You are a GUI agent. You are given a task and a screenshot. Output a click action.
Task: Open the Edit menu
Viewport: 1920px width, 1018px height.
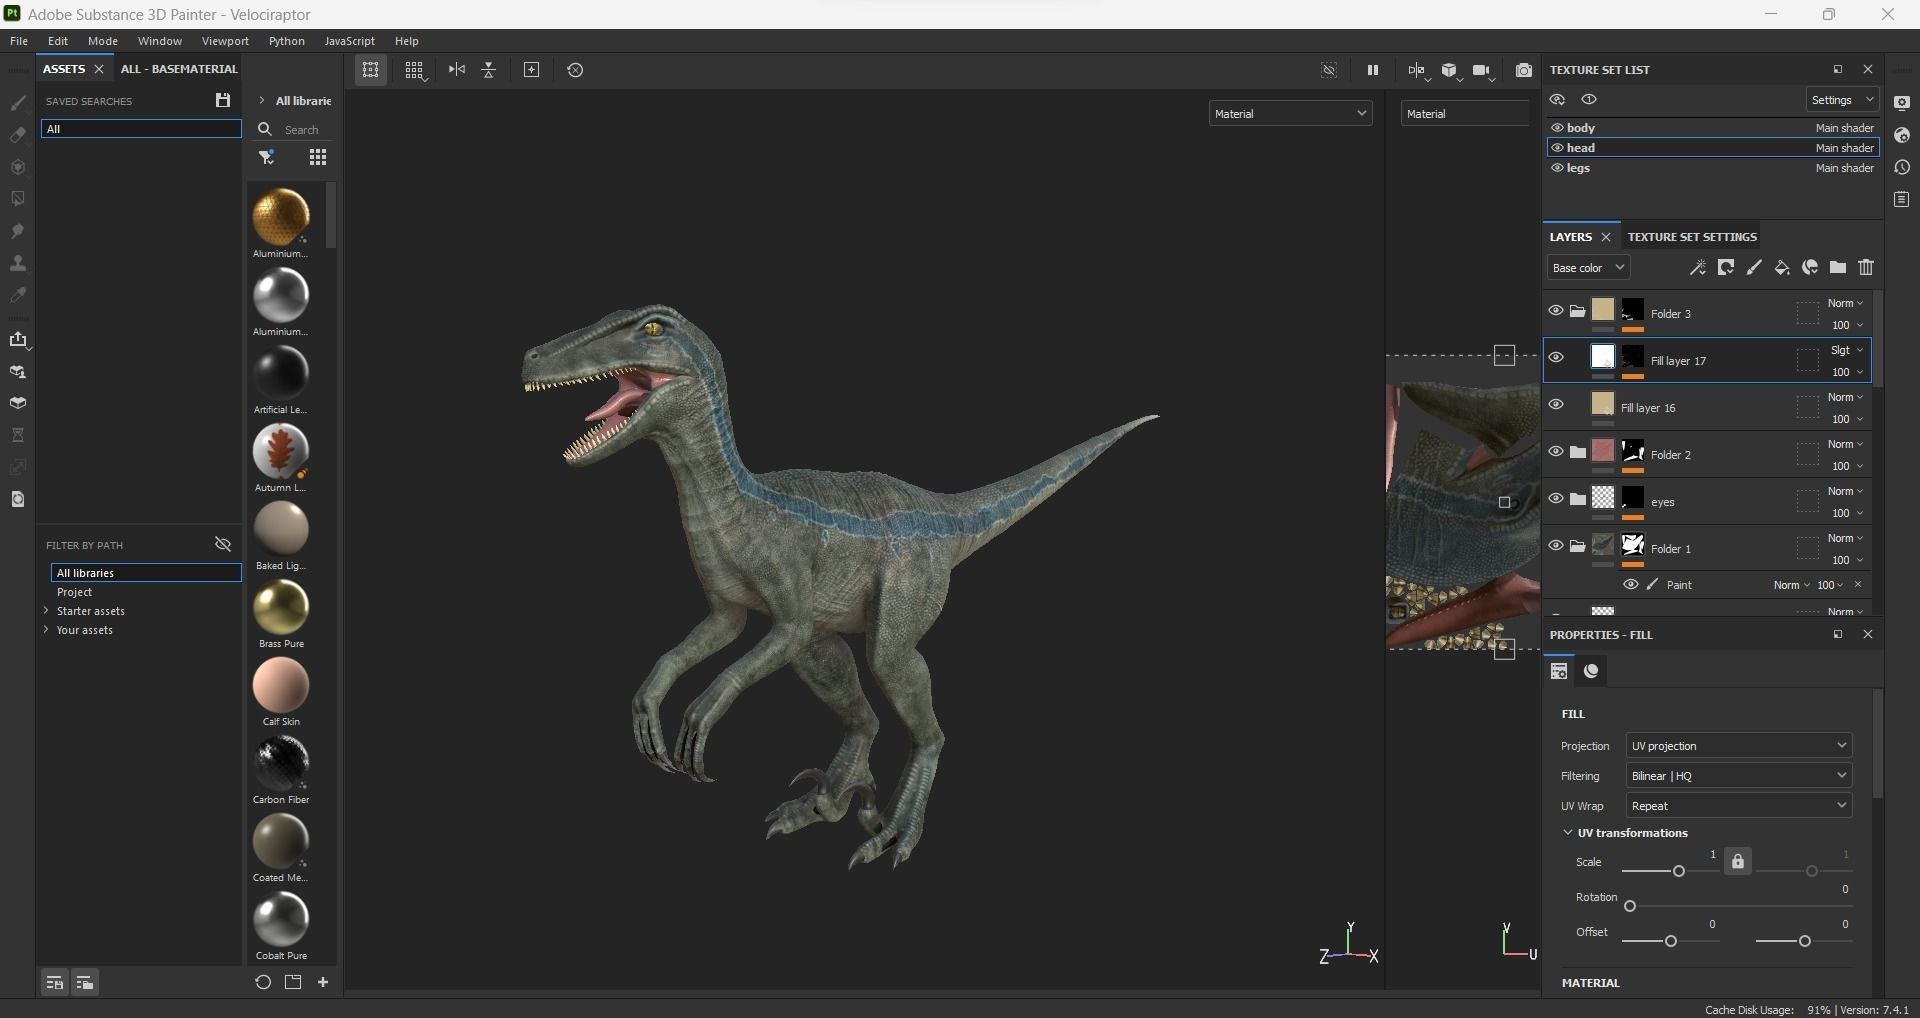pos(58,41)
